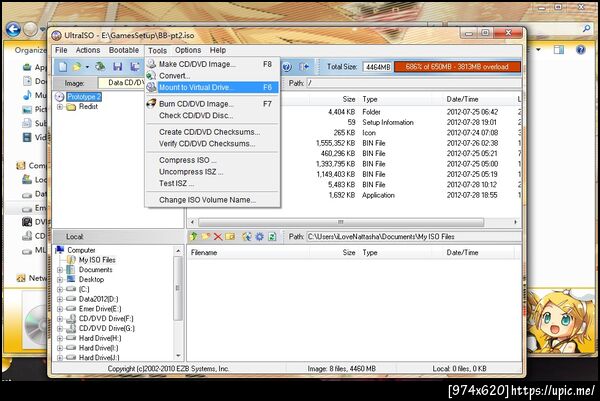600x401 pixels.
Task: Select Create CD/DVD Checksums menu entry
Action: [x=213, y=132]
